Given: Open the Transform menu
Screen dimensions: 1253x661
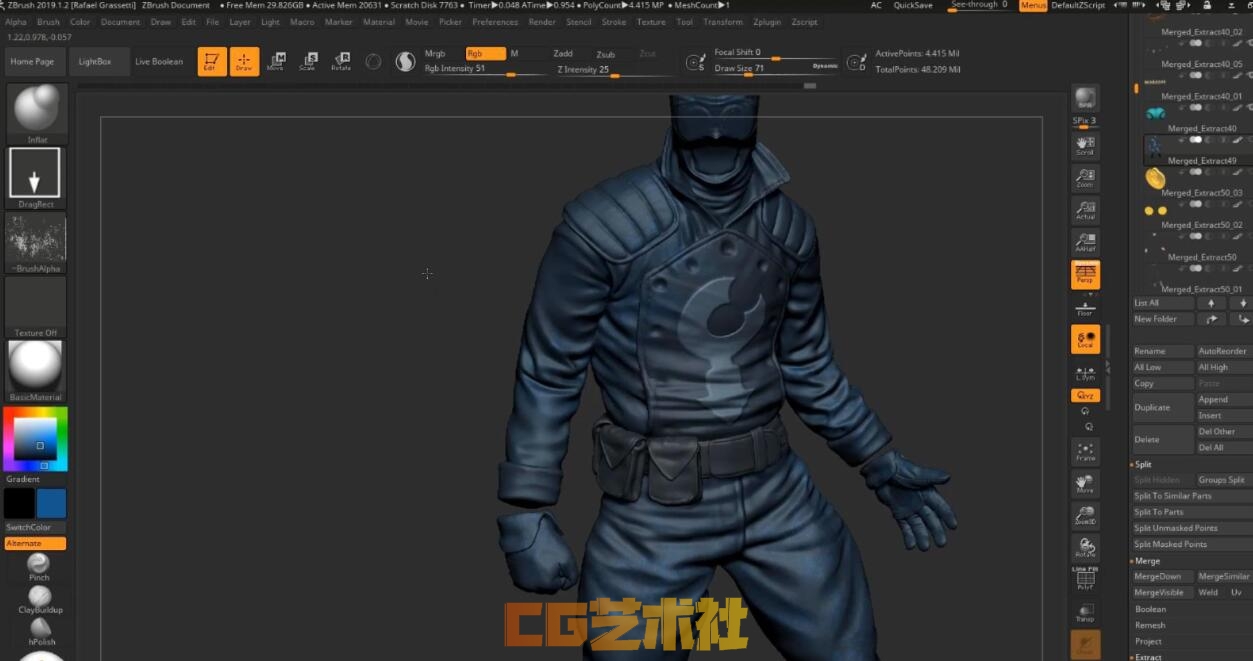Looking at the screenshot, I should [722, 22].
